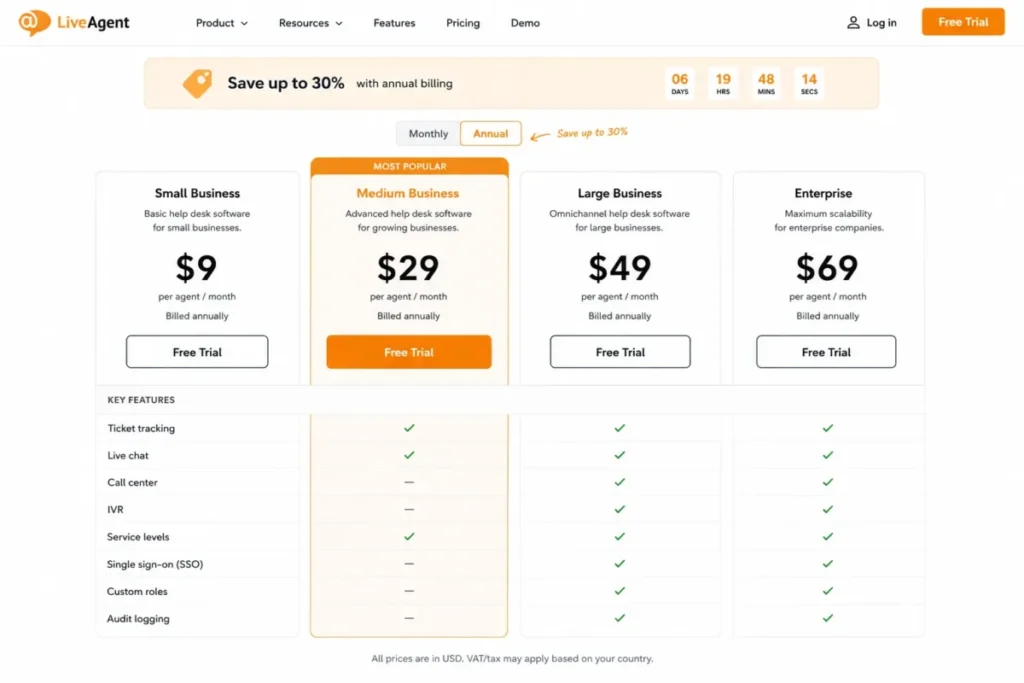
Task: Switch billing to Monthly
Action: click(x=428, y=133)
